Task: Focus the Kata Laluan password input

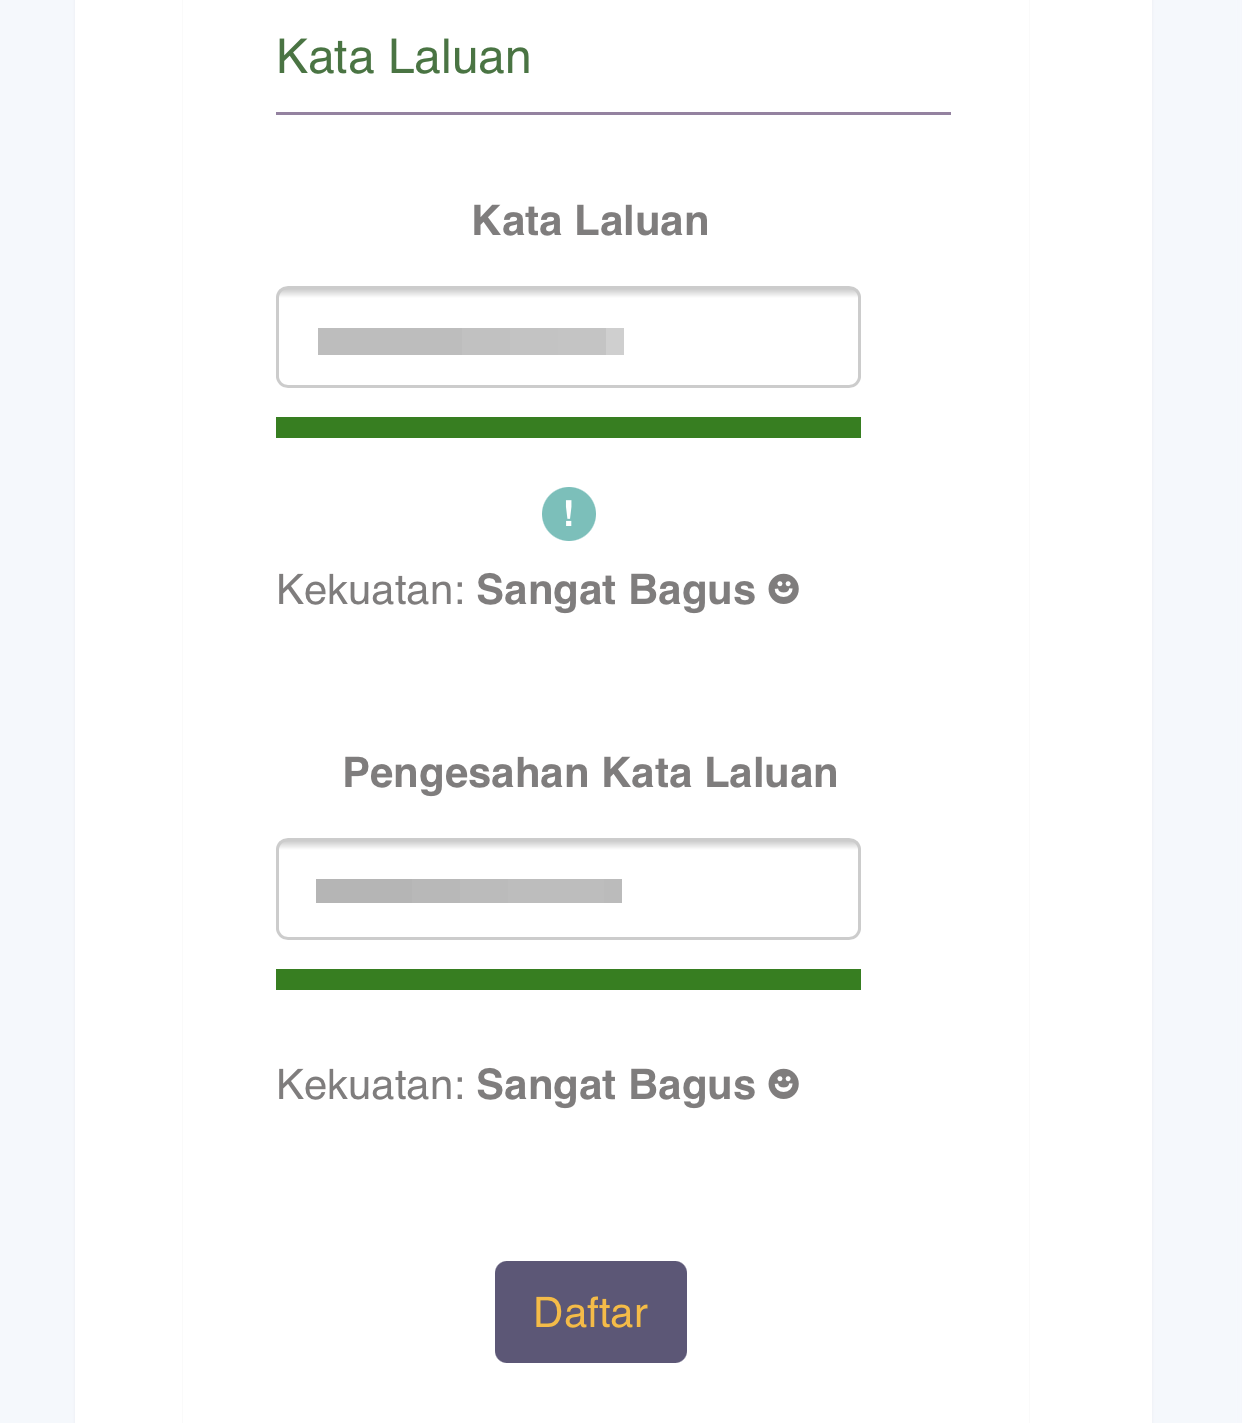Action: (568, 337)
